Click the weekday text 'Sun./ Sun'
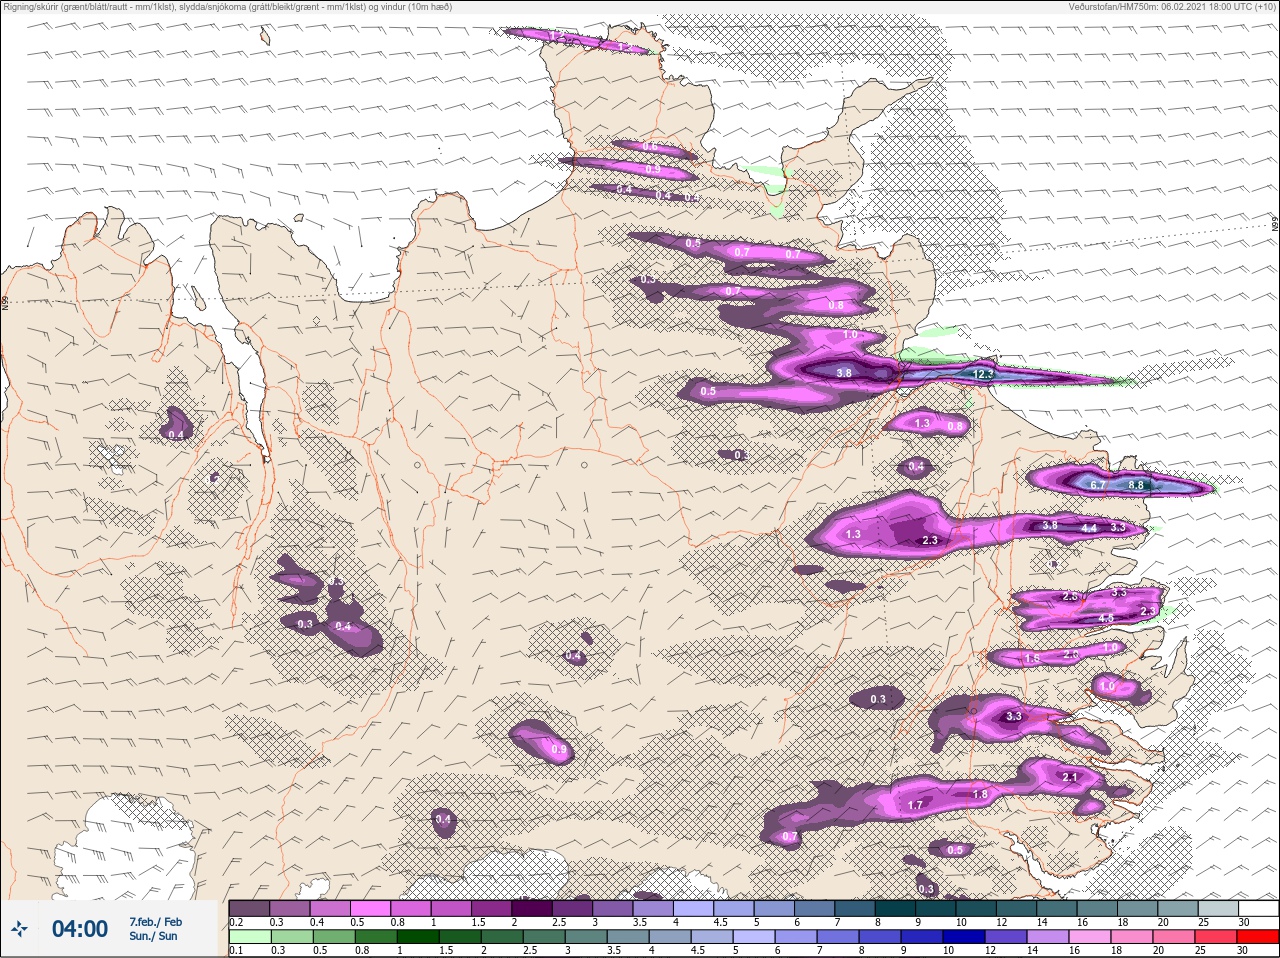The image size is (1280, 958). pos(153,936)
